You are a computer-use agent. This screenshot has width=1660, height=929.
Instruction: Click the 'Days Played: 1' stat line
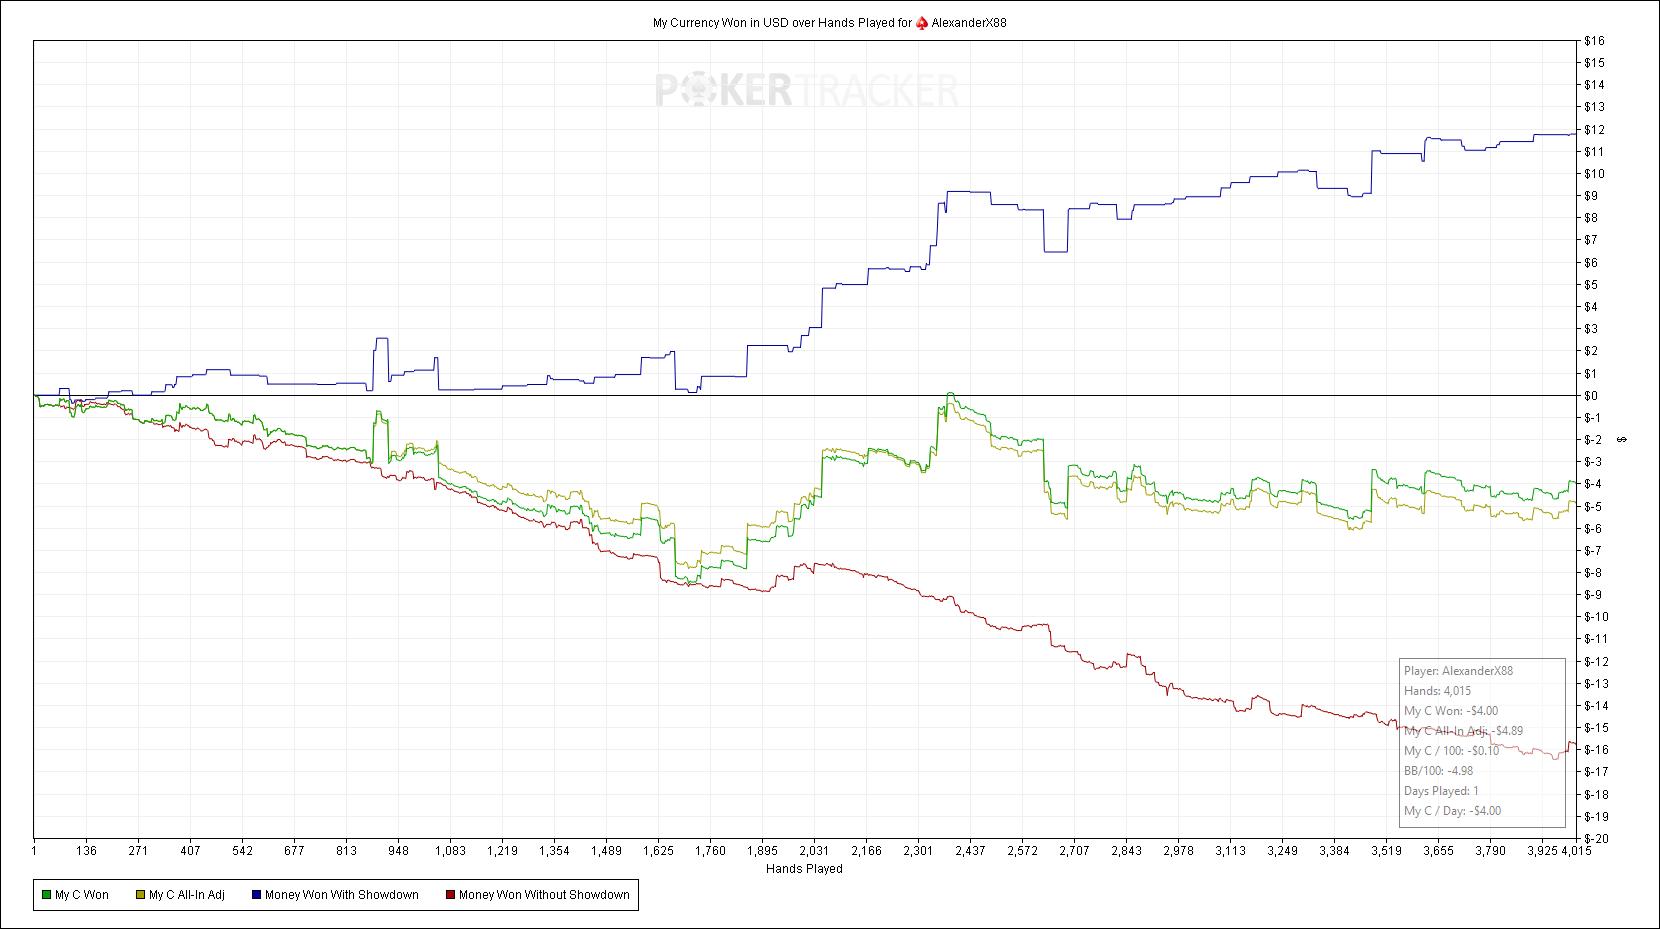[1440, 791]
